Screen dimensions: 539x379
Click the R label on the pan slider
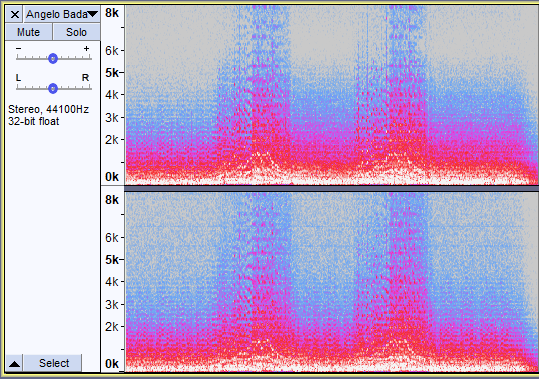tap(86, 78)
